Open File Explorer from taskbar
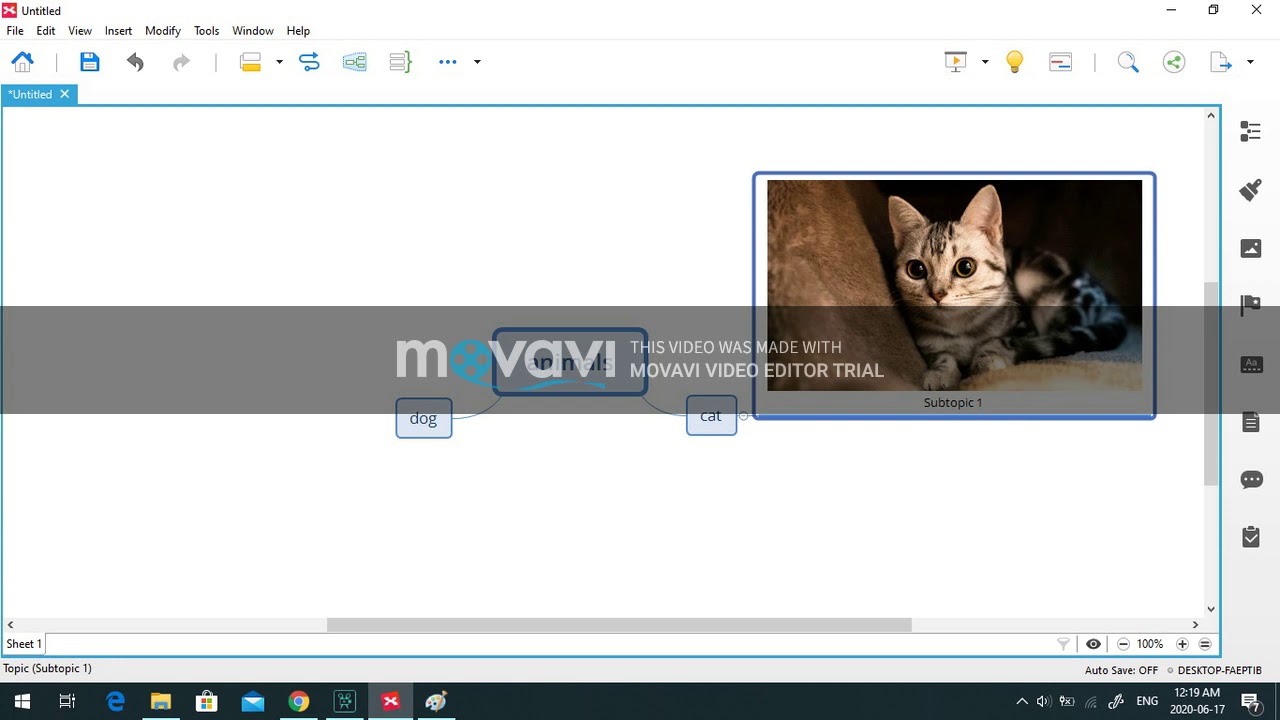The width and height of the screenshot is (1280, 720). tap(161, 701)
